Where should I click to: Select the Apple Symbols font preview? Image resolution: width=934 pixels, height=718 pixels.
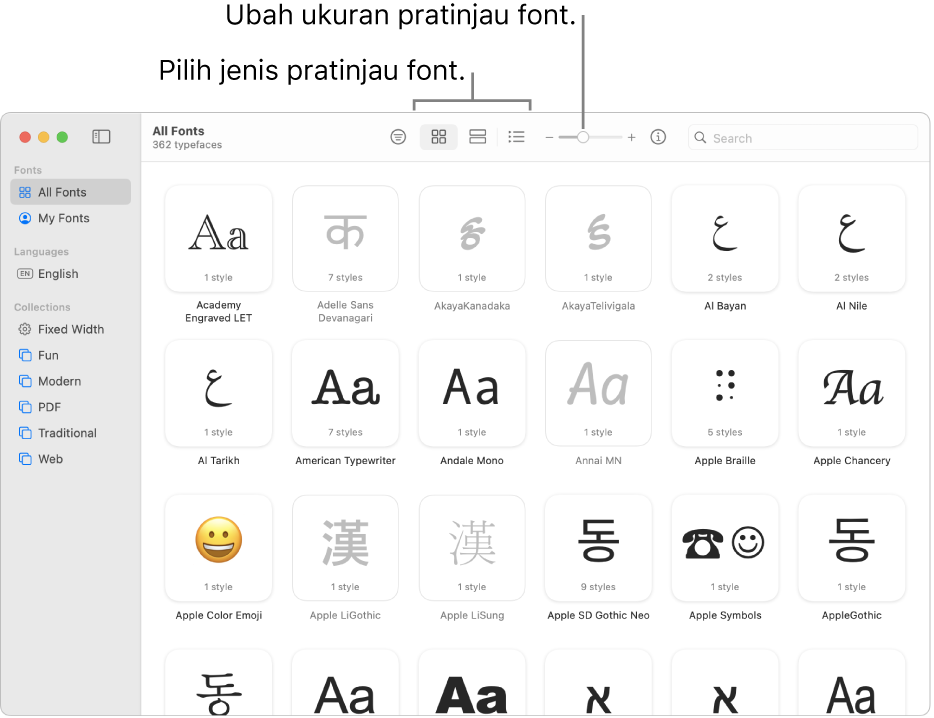click(725, 548)
